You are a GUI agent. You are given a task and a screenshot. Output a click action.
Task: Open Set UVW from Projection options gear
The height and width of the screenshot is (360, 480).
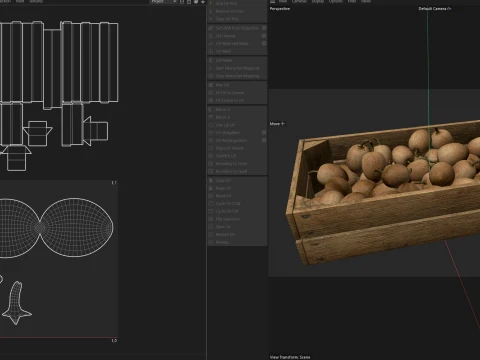coord(264,28)
